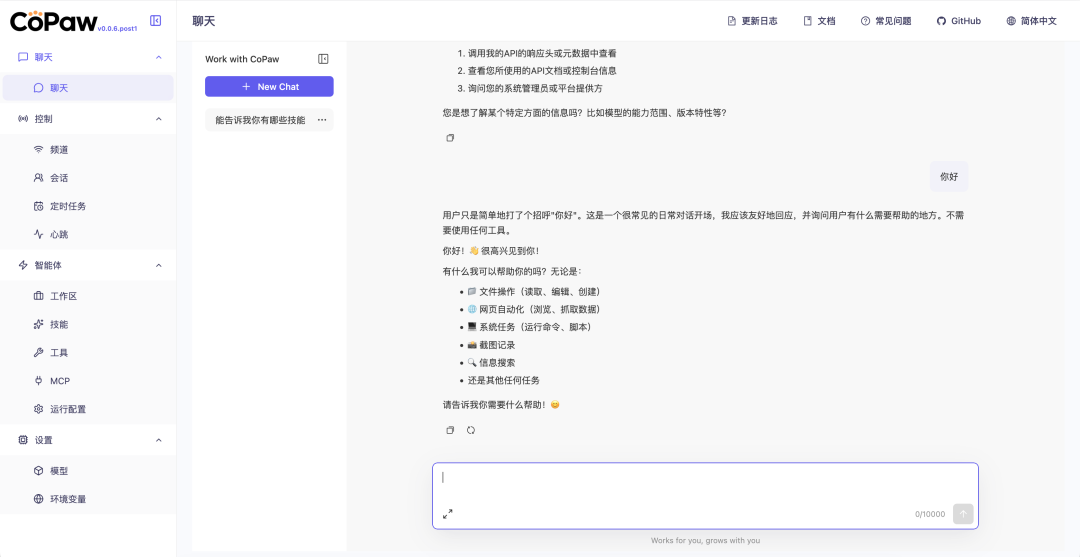Copy the 你好 greeting response

[x=450, y=430]
